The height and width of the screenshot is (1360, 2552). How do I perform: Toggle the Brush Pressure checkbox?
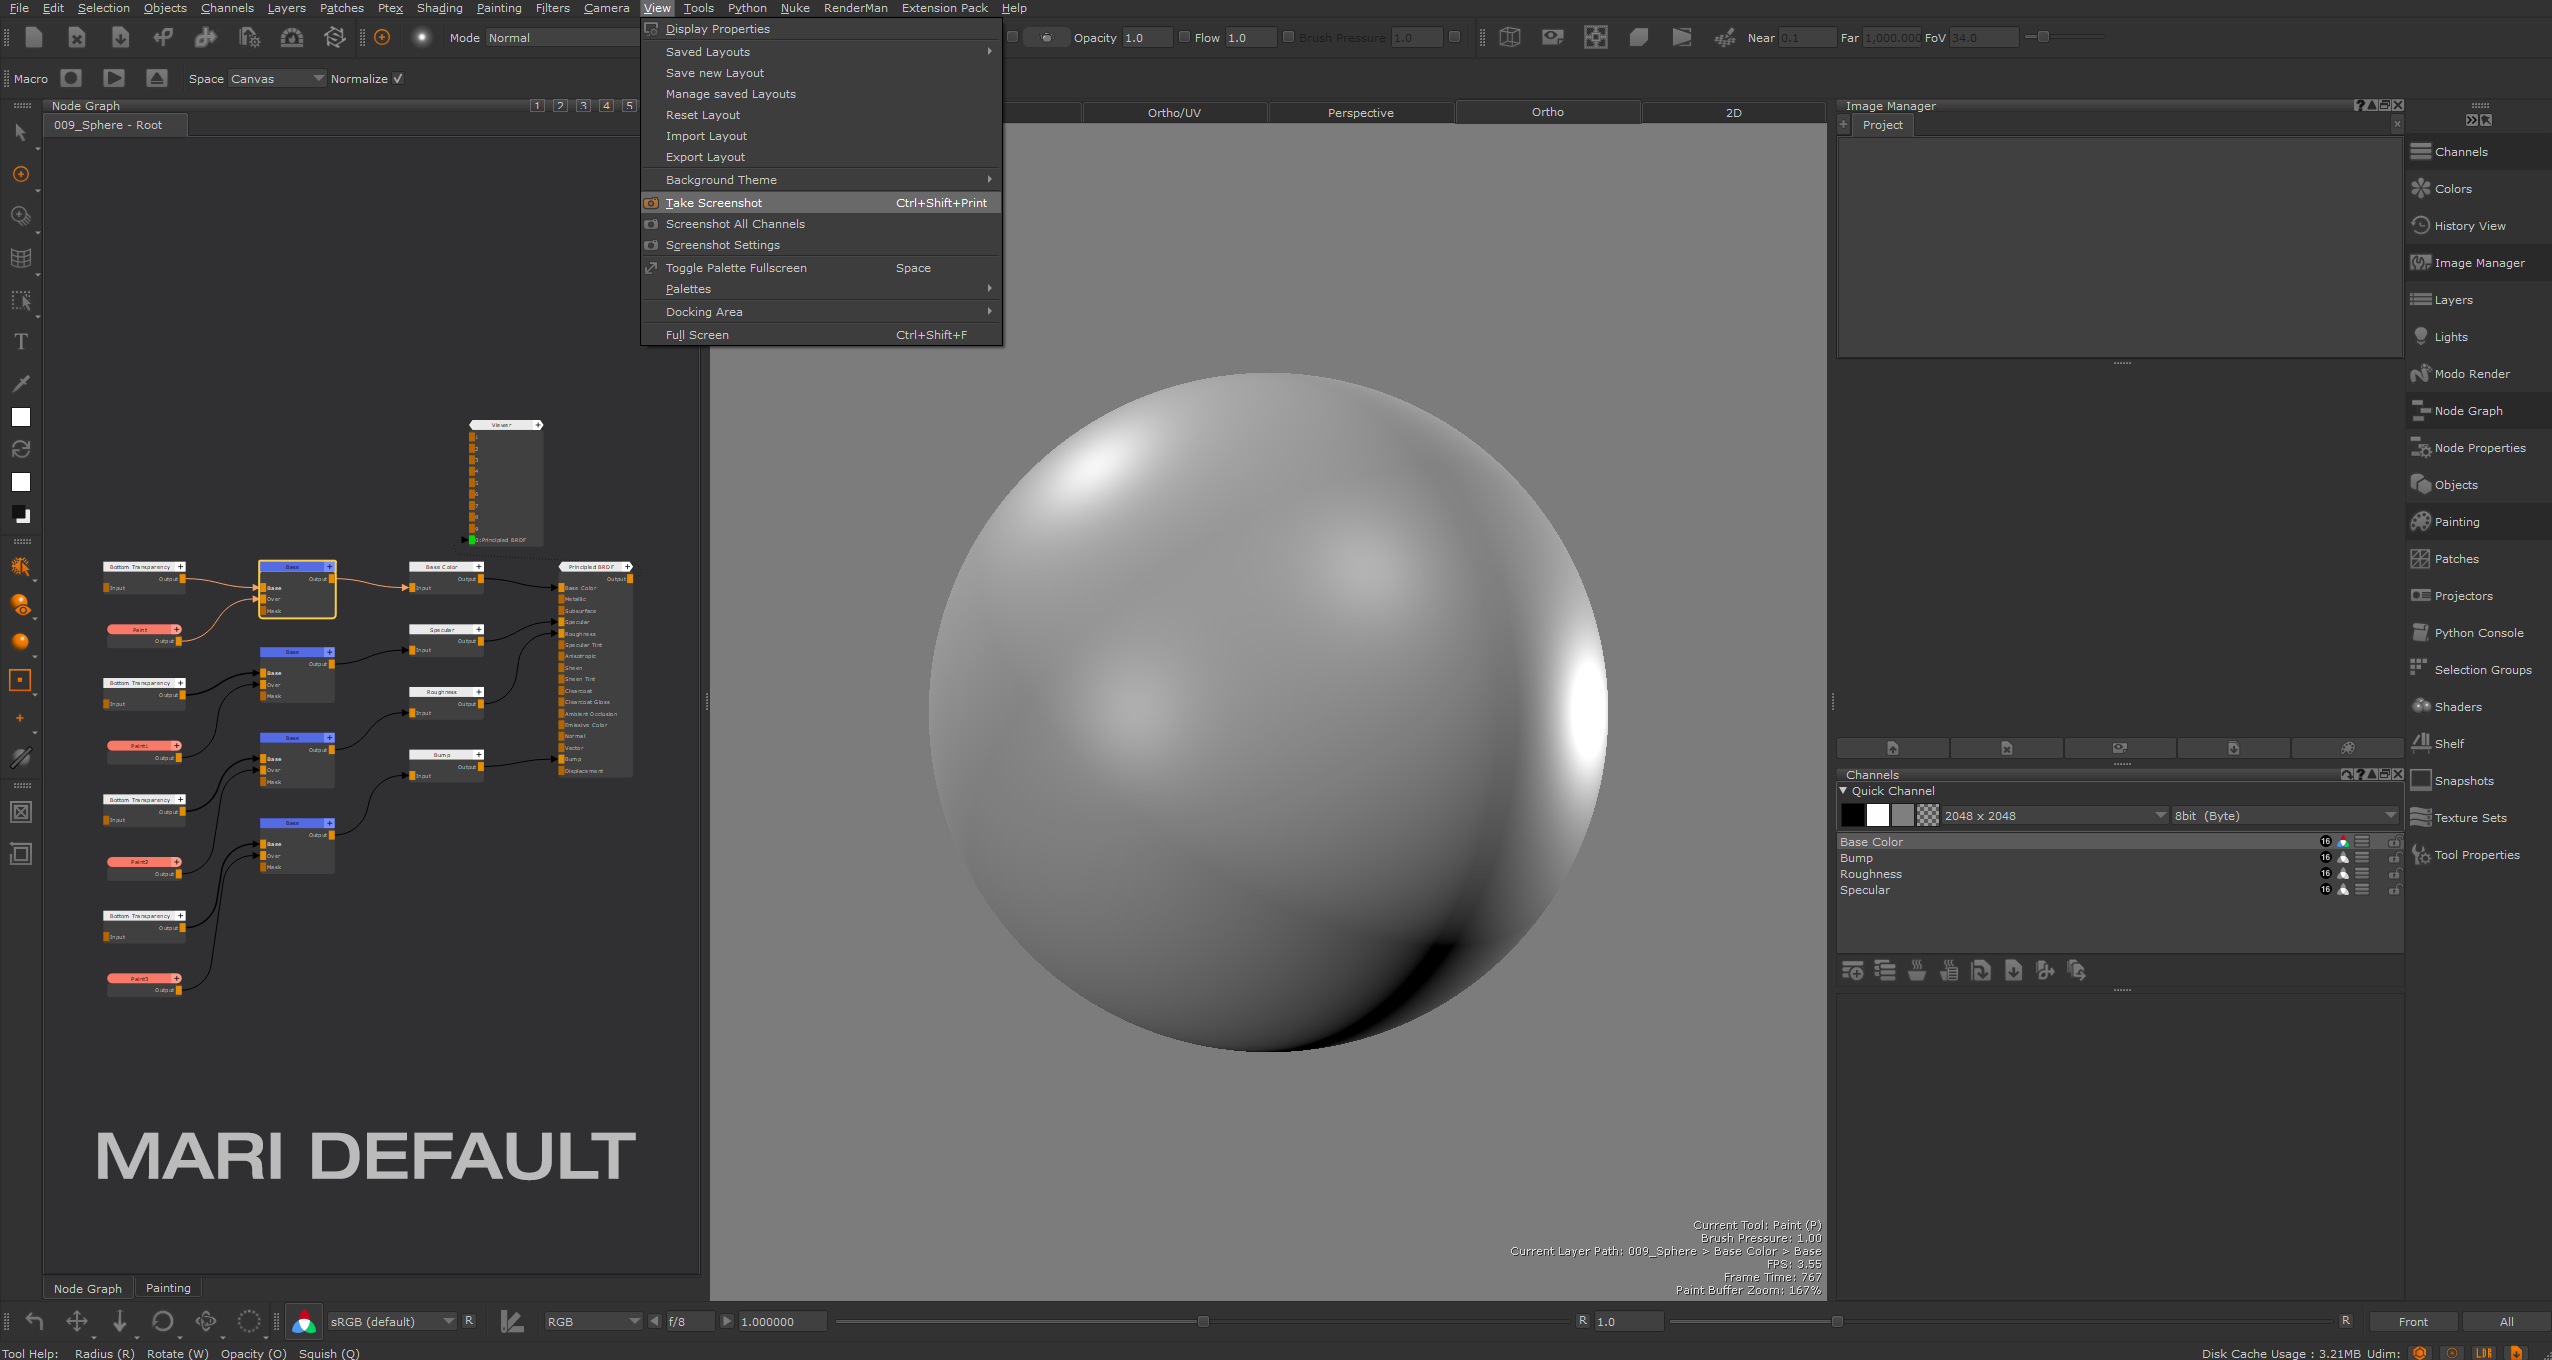pos(1288,37)
